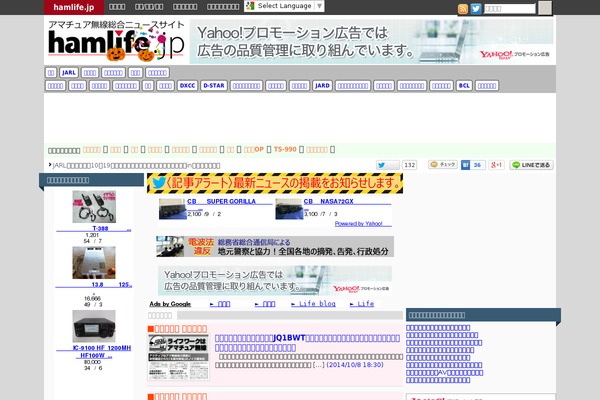The height and width of the screenshot is (400, 600).
Task: Open the Yahoo! promotion top banner ad
Action: [x=371, y=41]
